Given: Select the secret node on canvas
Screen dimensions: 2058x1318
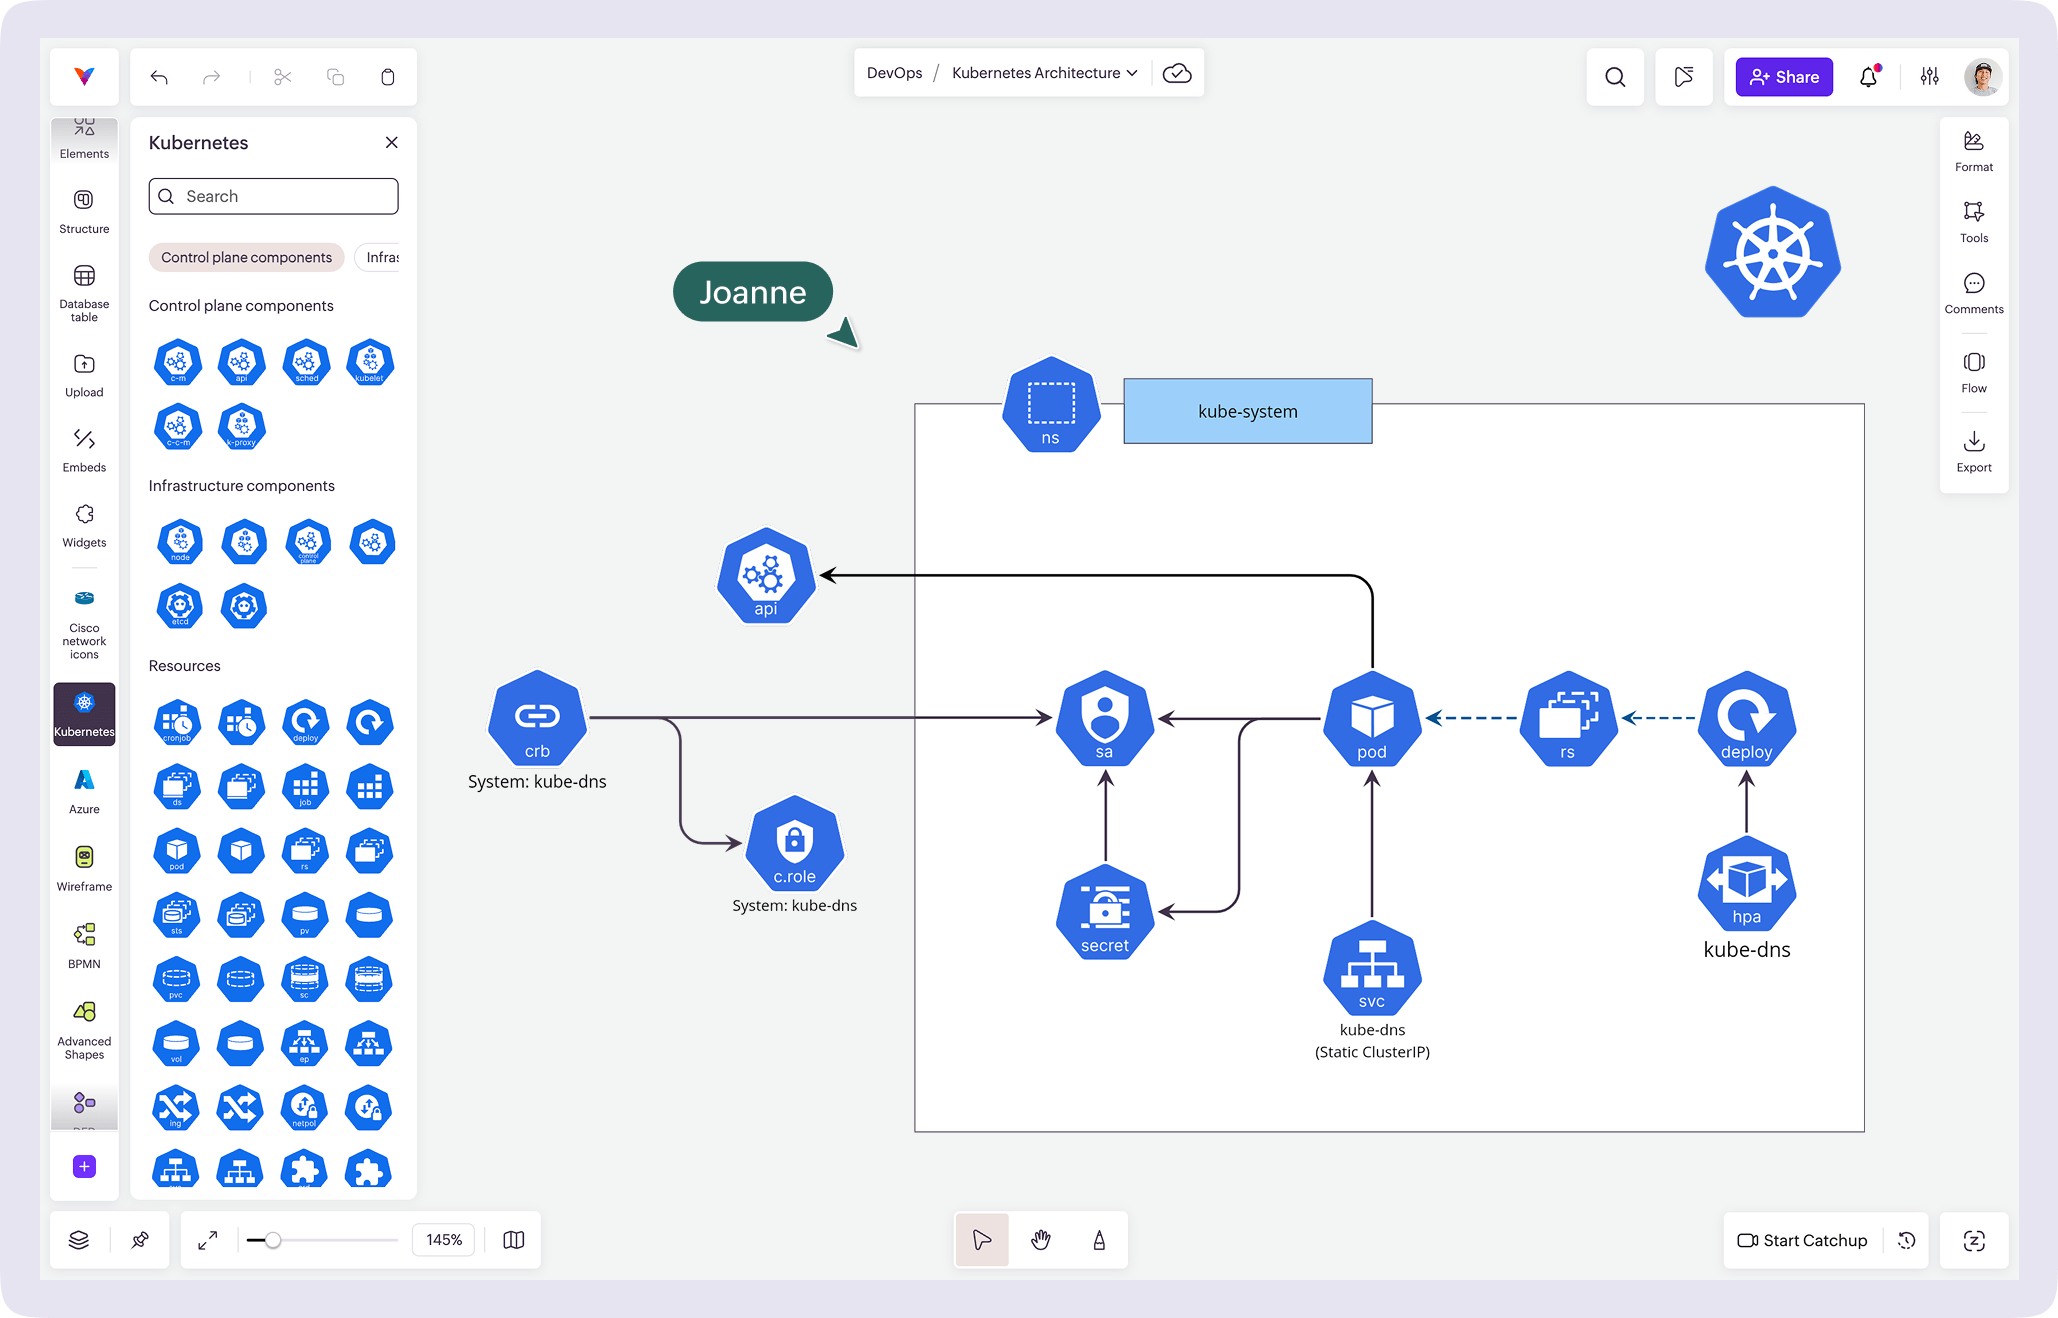Looking at the screenshot, I should [1105, 912].
